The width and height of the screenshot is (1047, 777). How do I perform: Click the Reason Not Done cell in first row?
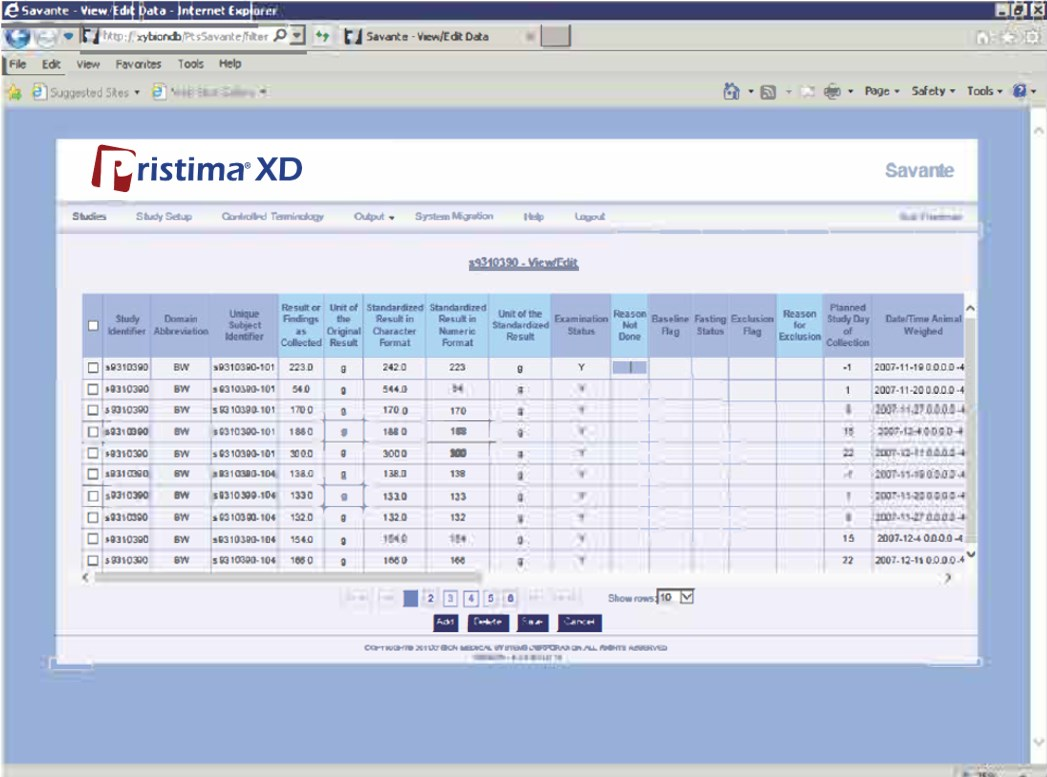pyautogui.click(x=630, y=367)
